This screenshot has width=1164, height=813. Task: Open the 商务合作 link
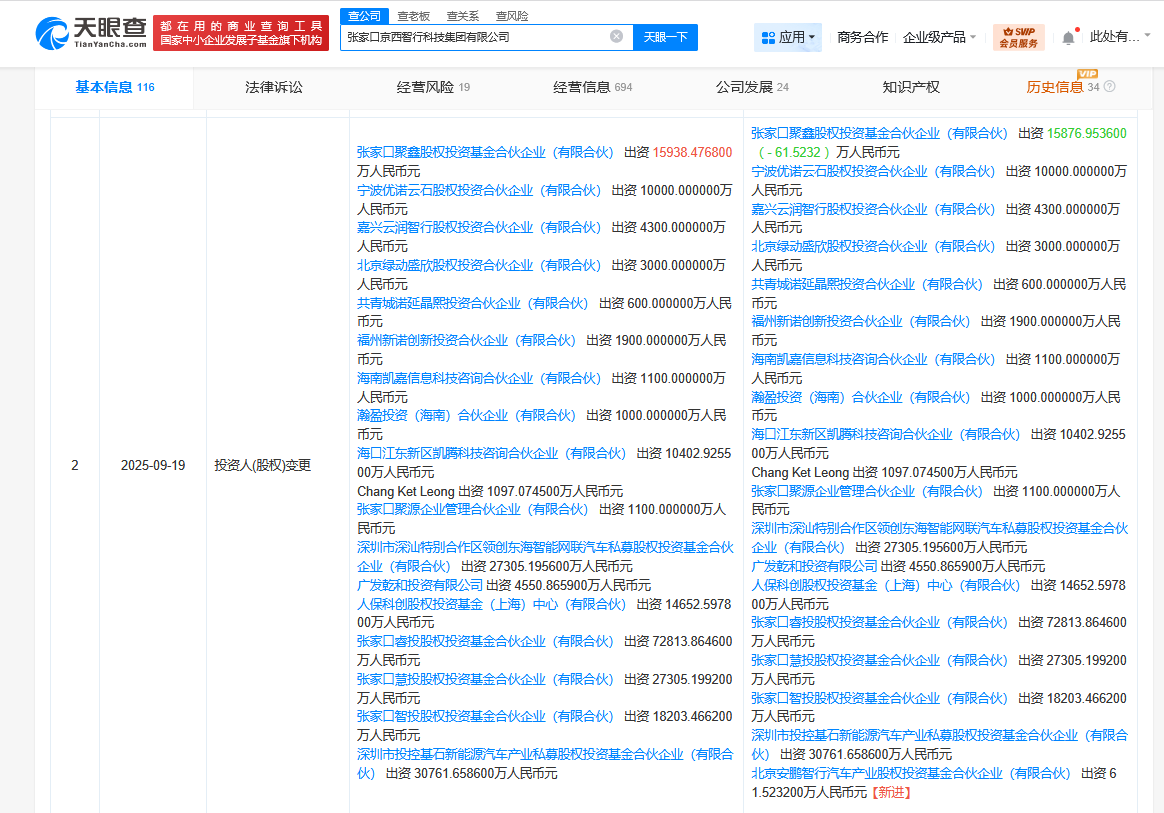(862, 37)
